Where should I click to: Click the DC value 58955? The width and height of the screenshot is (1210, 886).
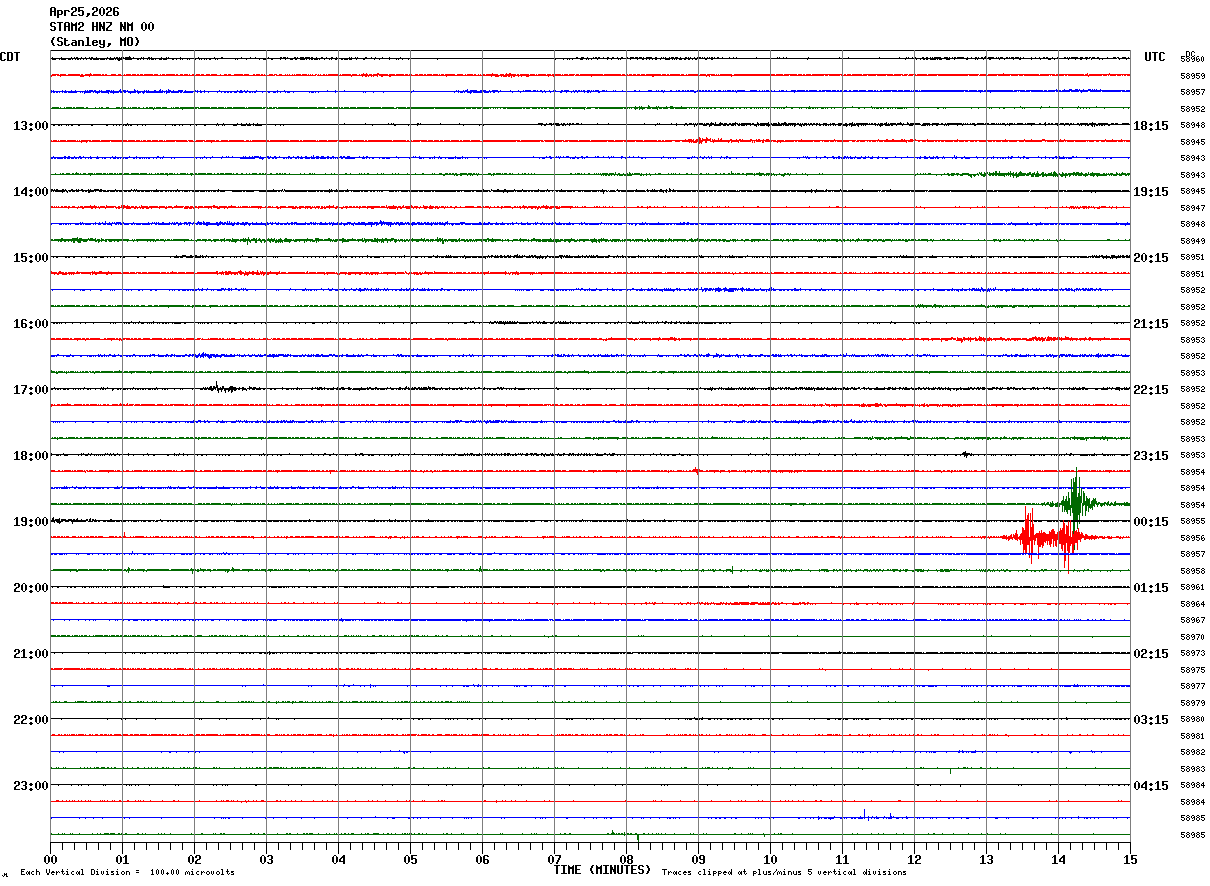tap(1192, 522)
